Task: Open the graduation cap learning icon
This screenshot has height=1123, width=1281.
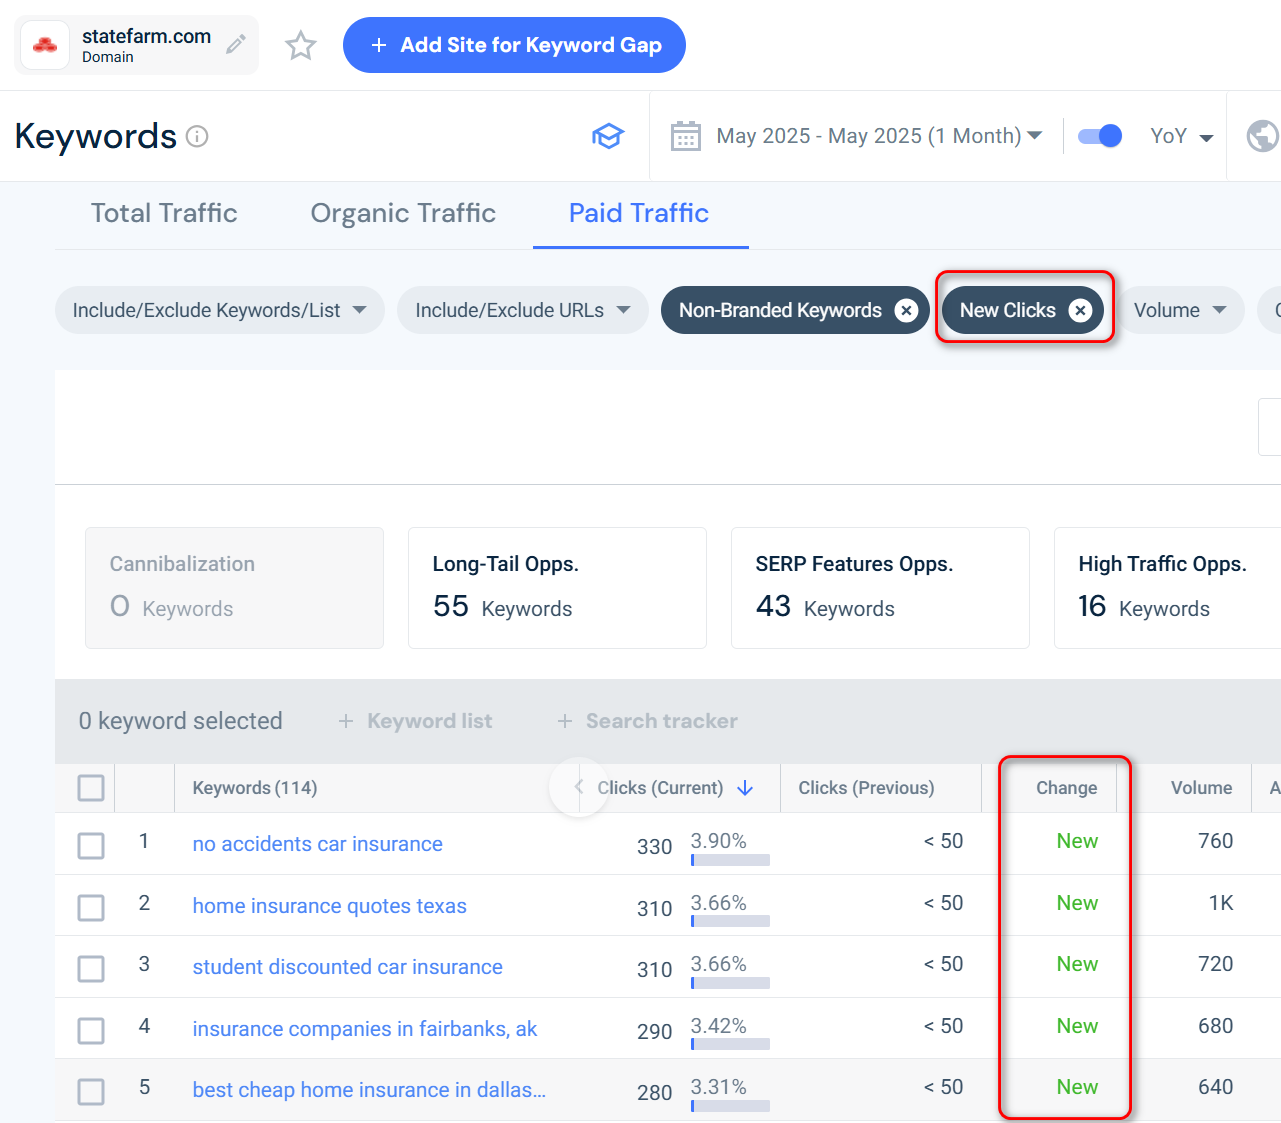Action: click(x=607, y=136)
